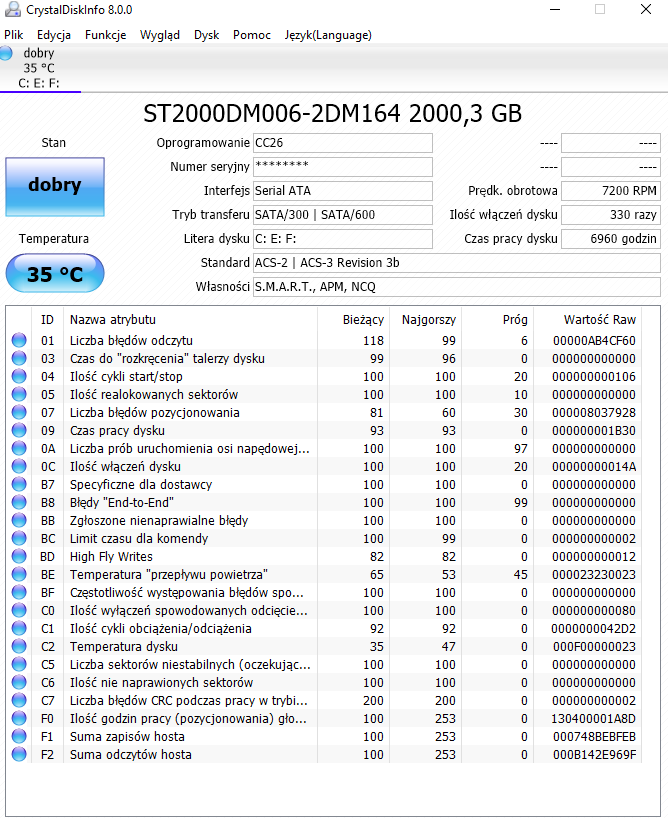This screenshot has height=818, width=668.
Task: Click the Nazwa atrybutu column header
Action: [x=190, y=319]
